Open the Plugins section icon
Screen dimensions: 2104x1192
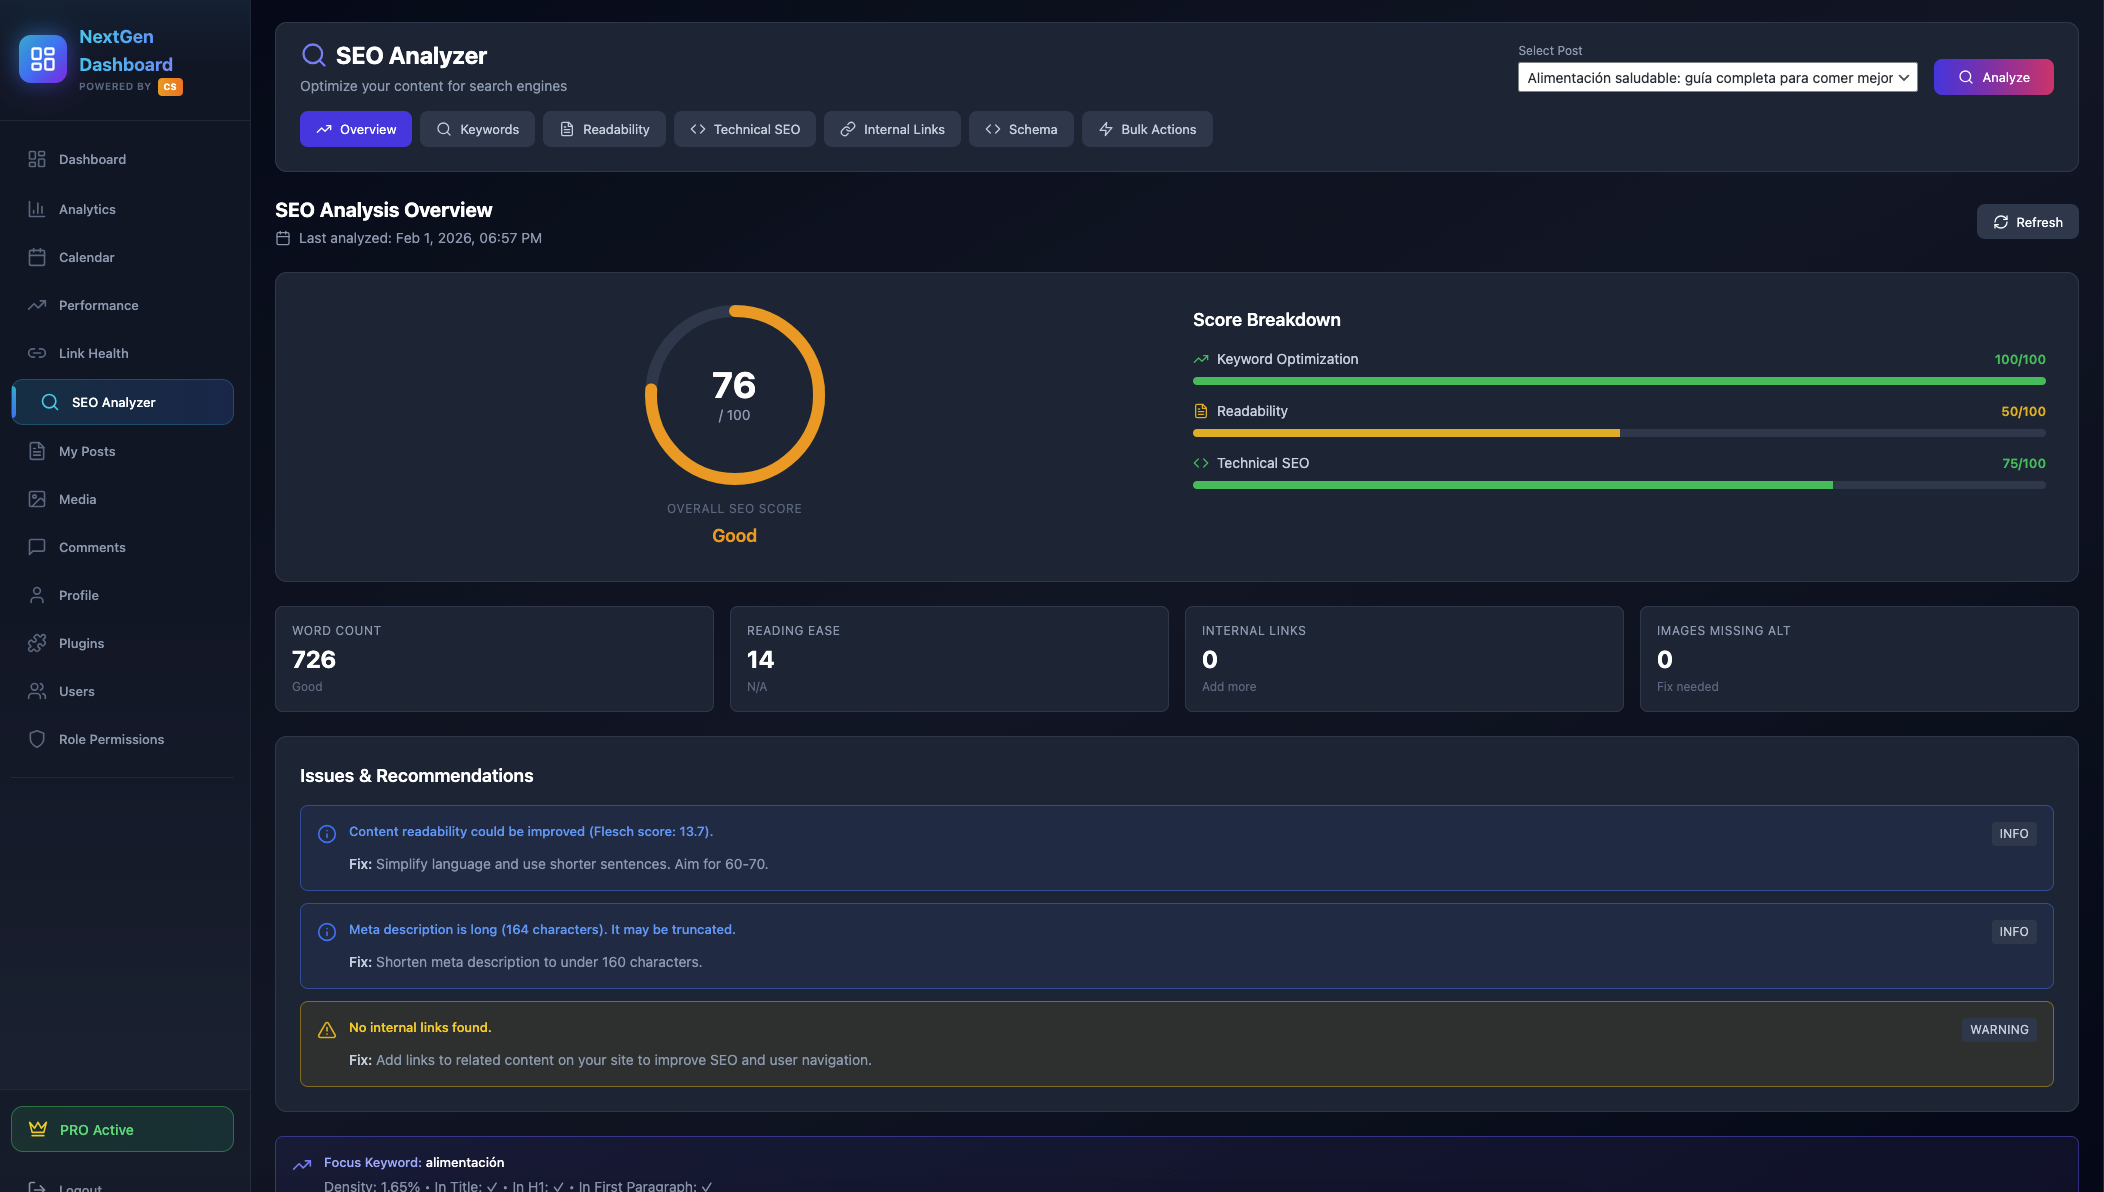point(37,643)
